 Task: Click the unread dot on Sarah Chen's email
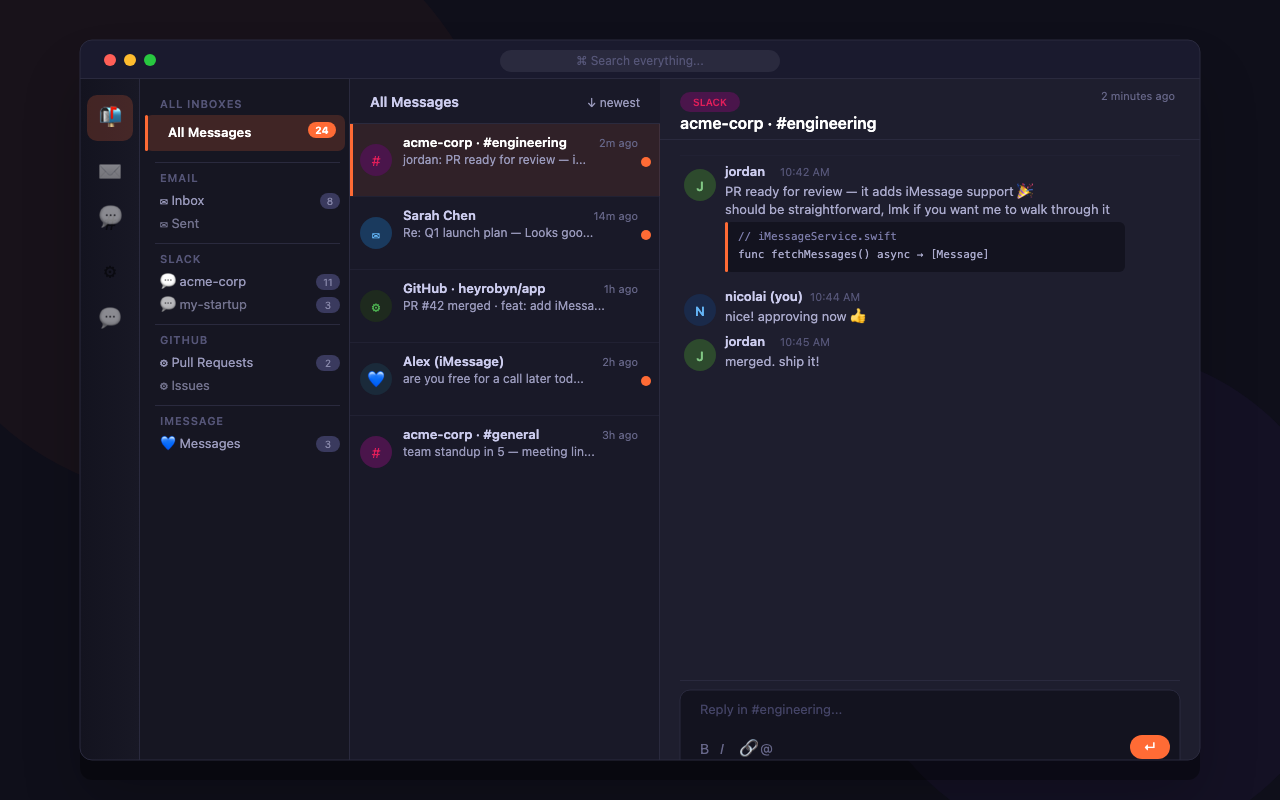pyautogui.click(x=646, y=235)
